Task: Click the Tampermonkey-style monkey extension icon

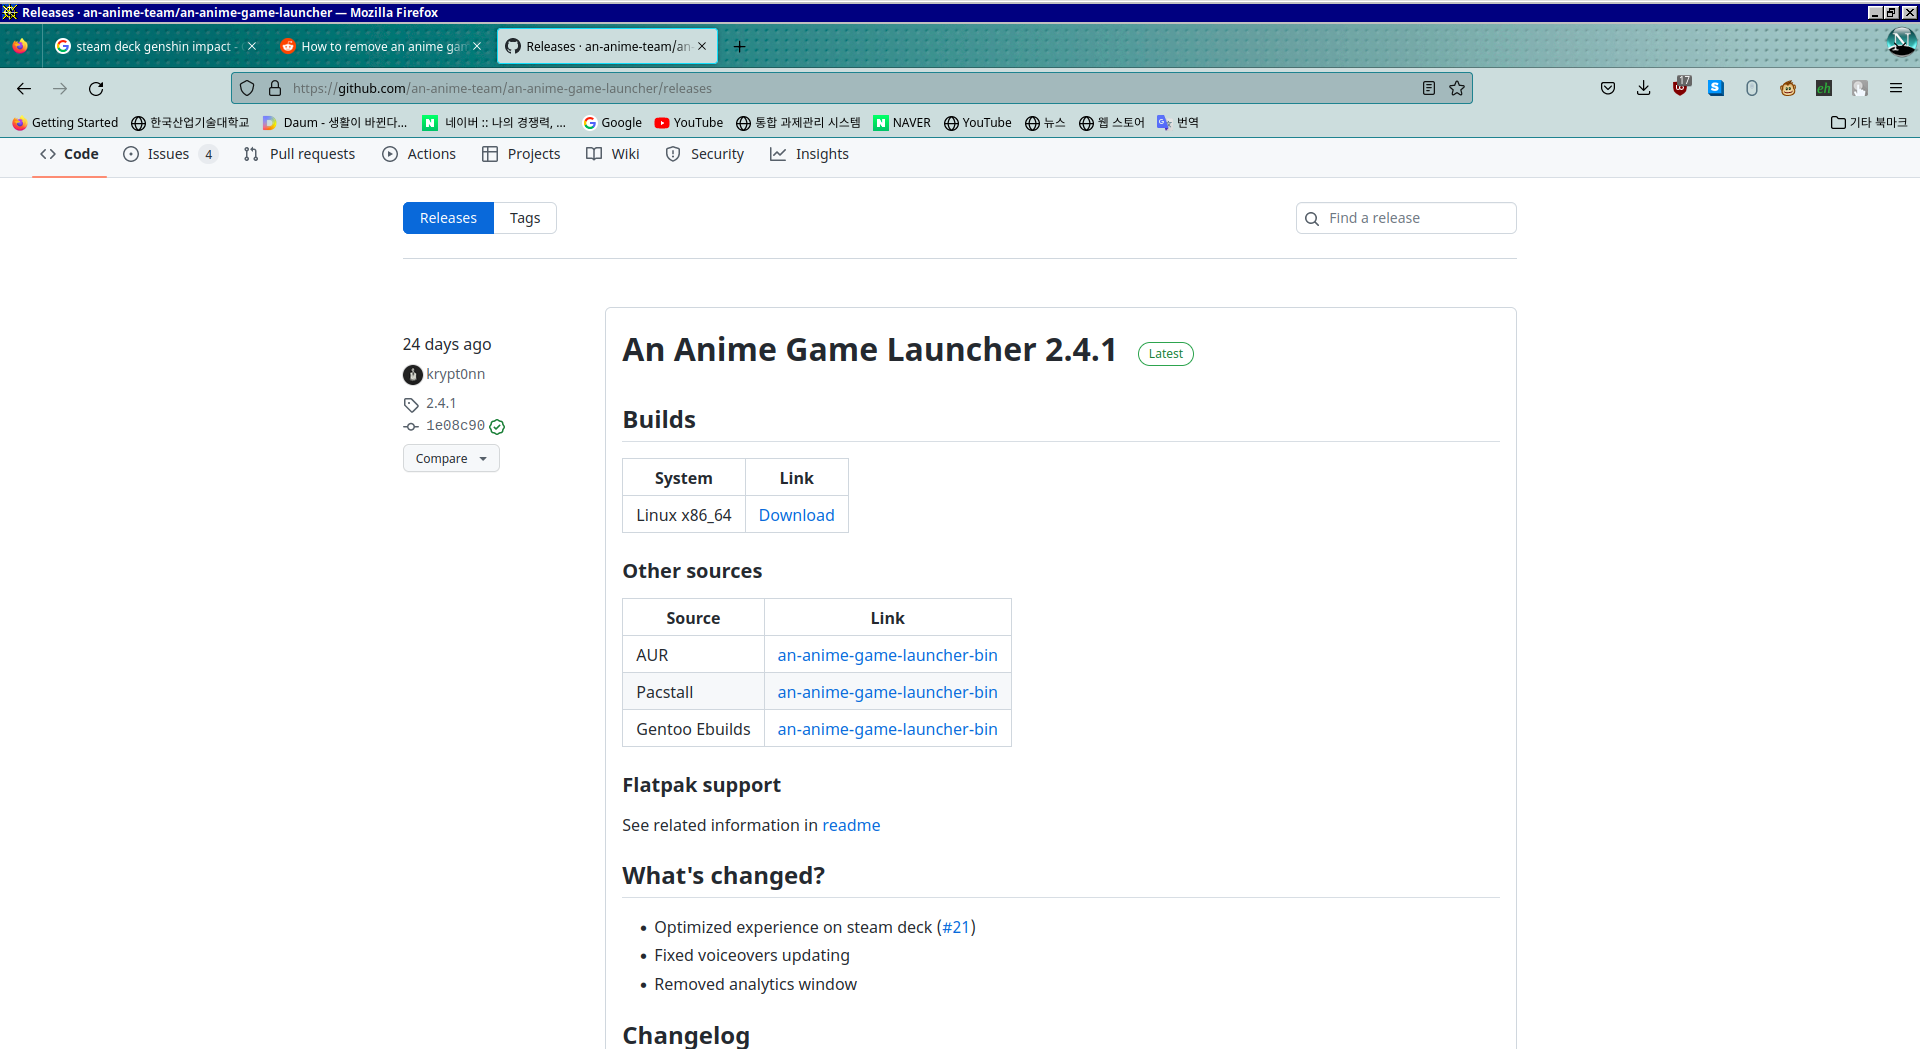Action: pyautogui.click(x=1788, y=89)
